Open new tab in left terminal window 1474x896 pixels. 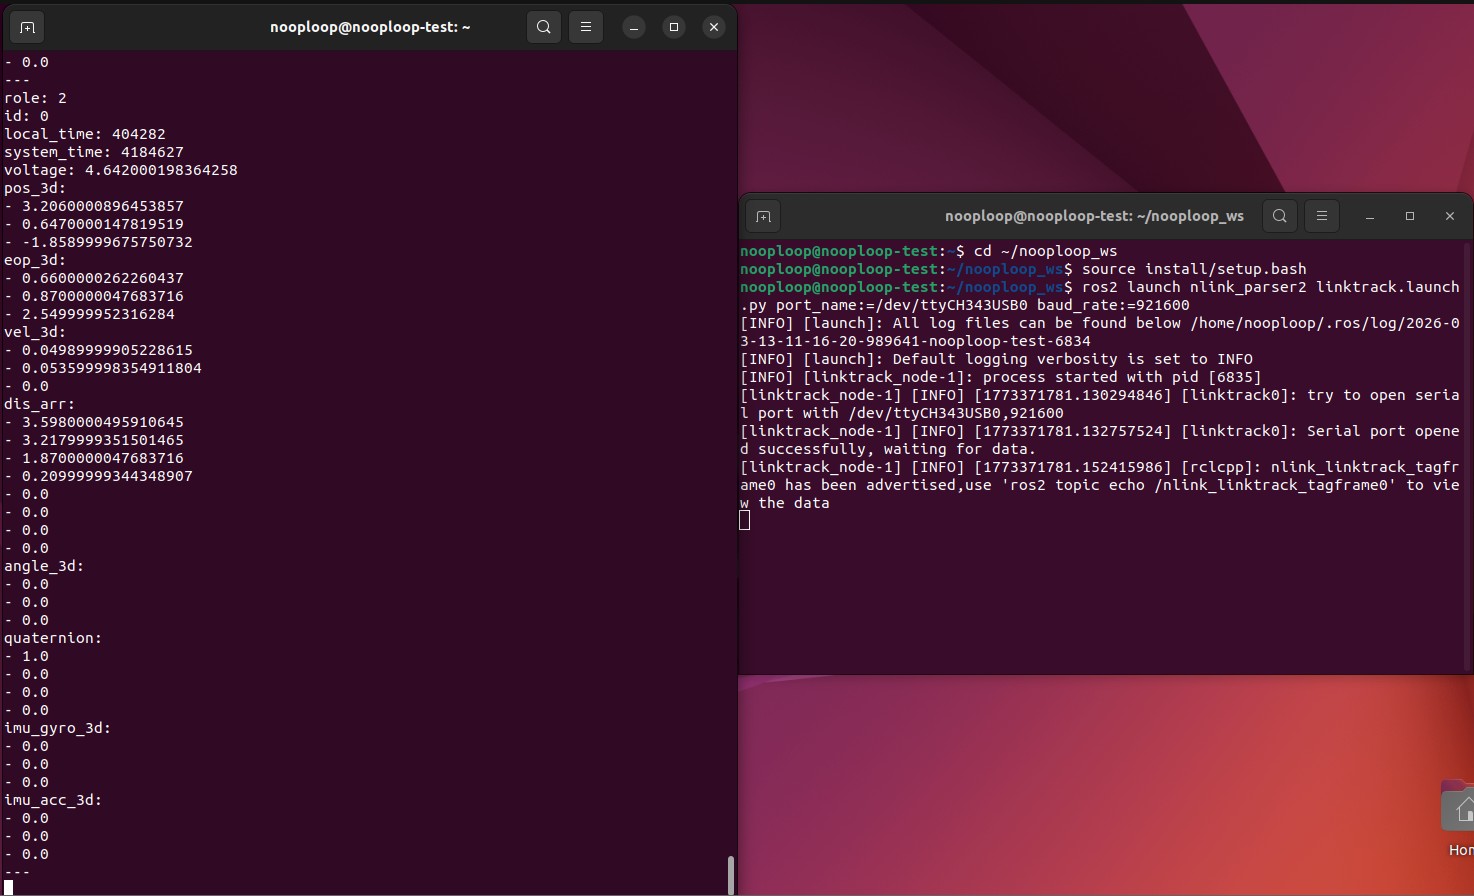pos(27,27)
